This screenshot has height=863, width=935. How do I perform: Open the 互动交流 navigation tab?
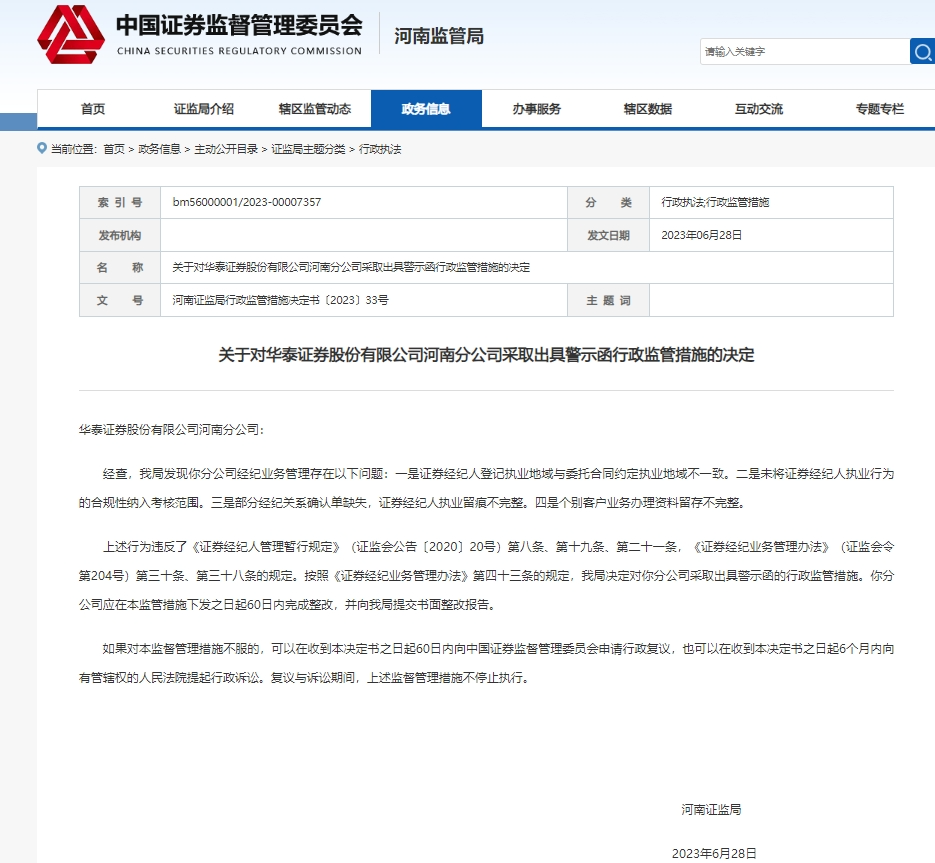758,109
